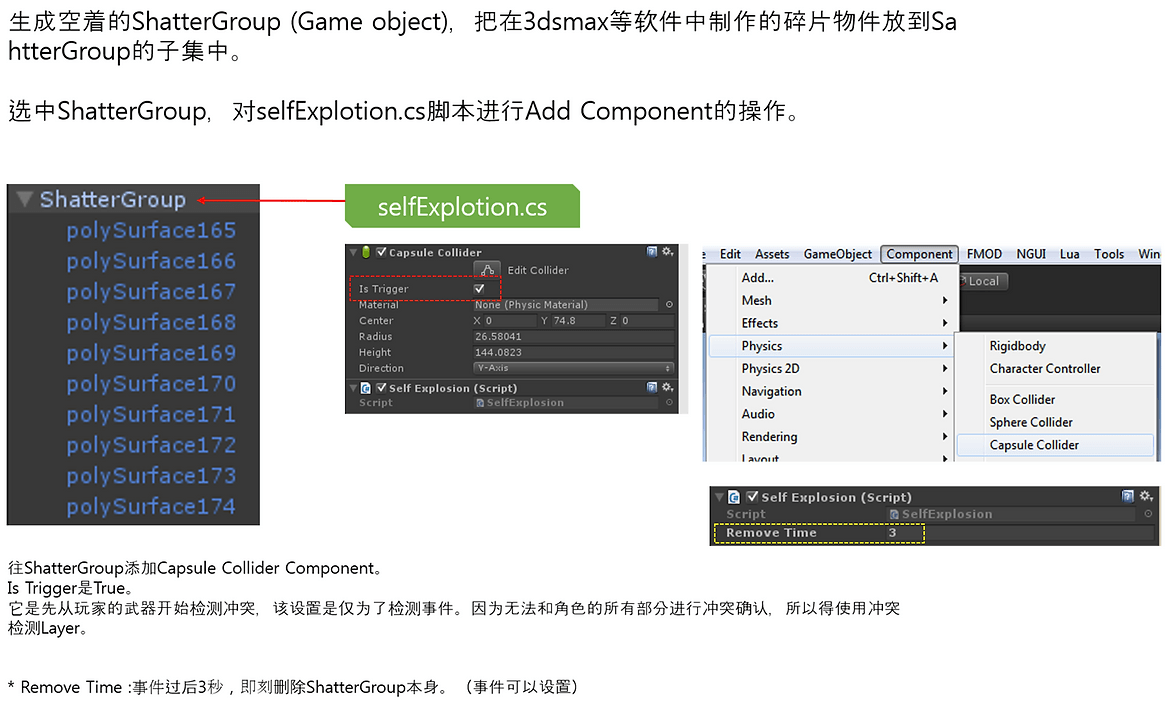Click the Local pivot toggle button
The image size is (1175, 702).
pos(983,281)
